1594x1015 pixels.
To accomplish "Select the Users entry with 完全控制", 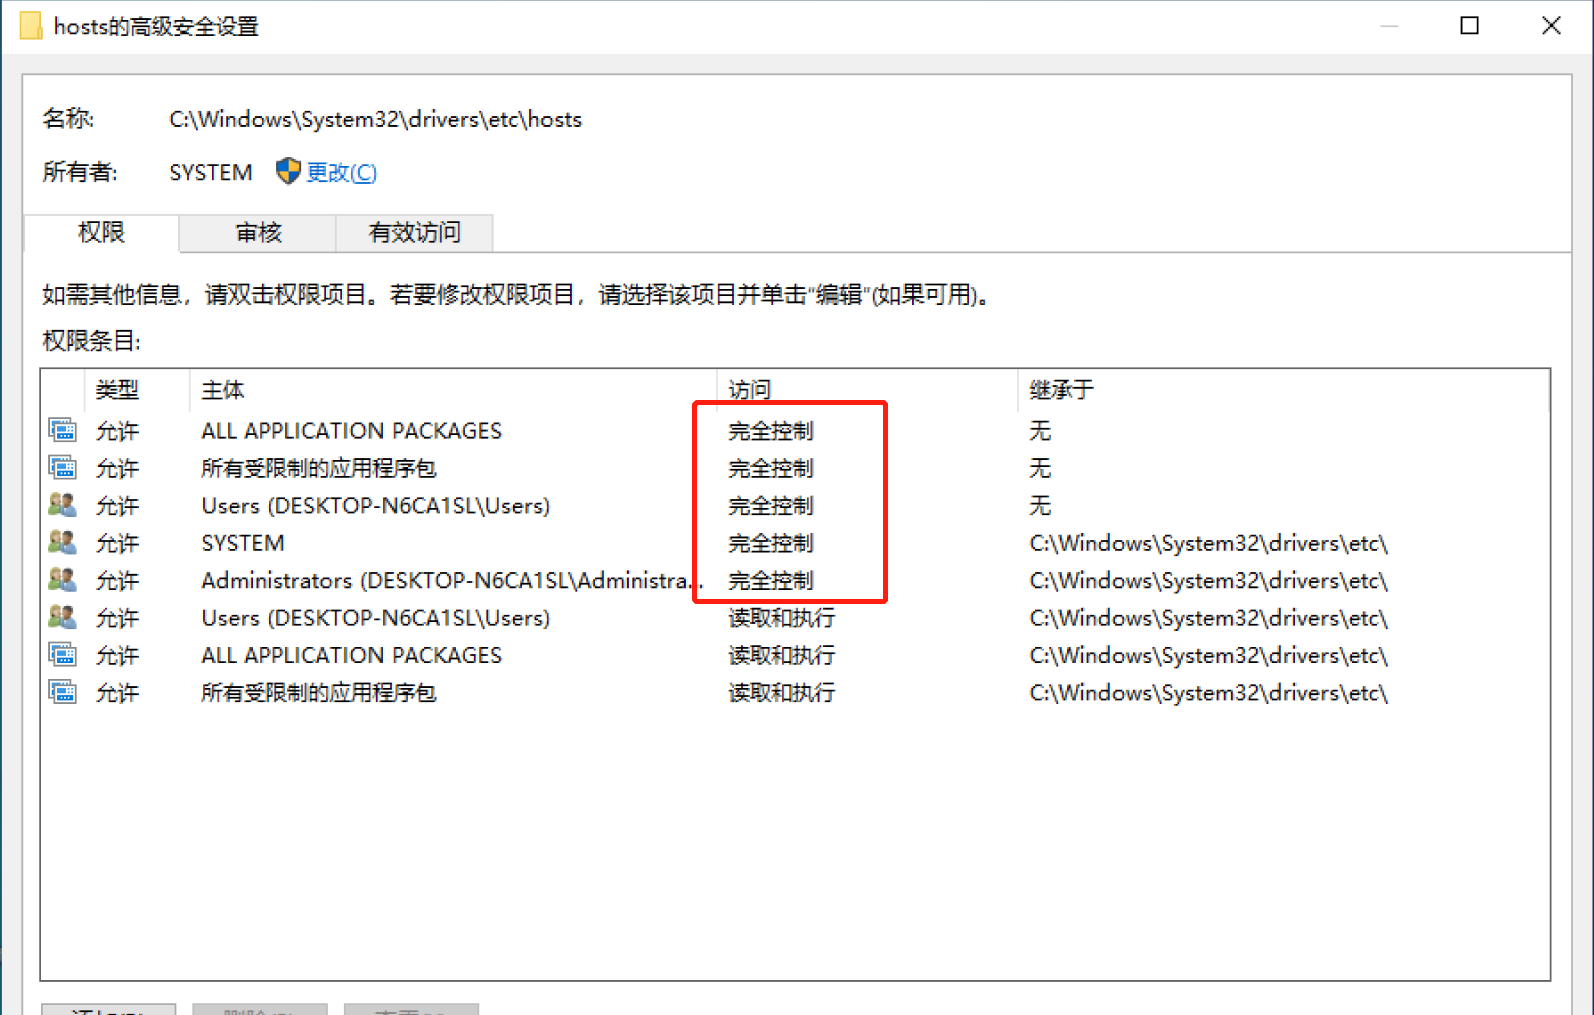I will click(x=795, y=505).
